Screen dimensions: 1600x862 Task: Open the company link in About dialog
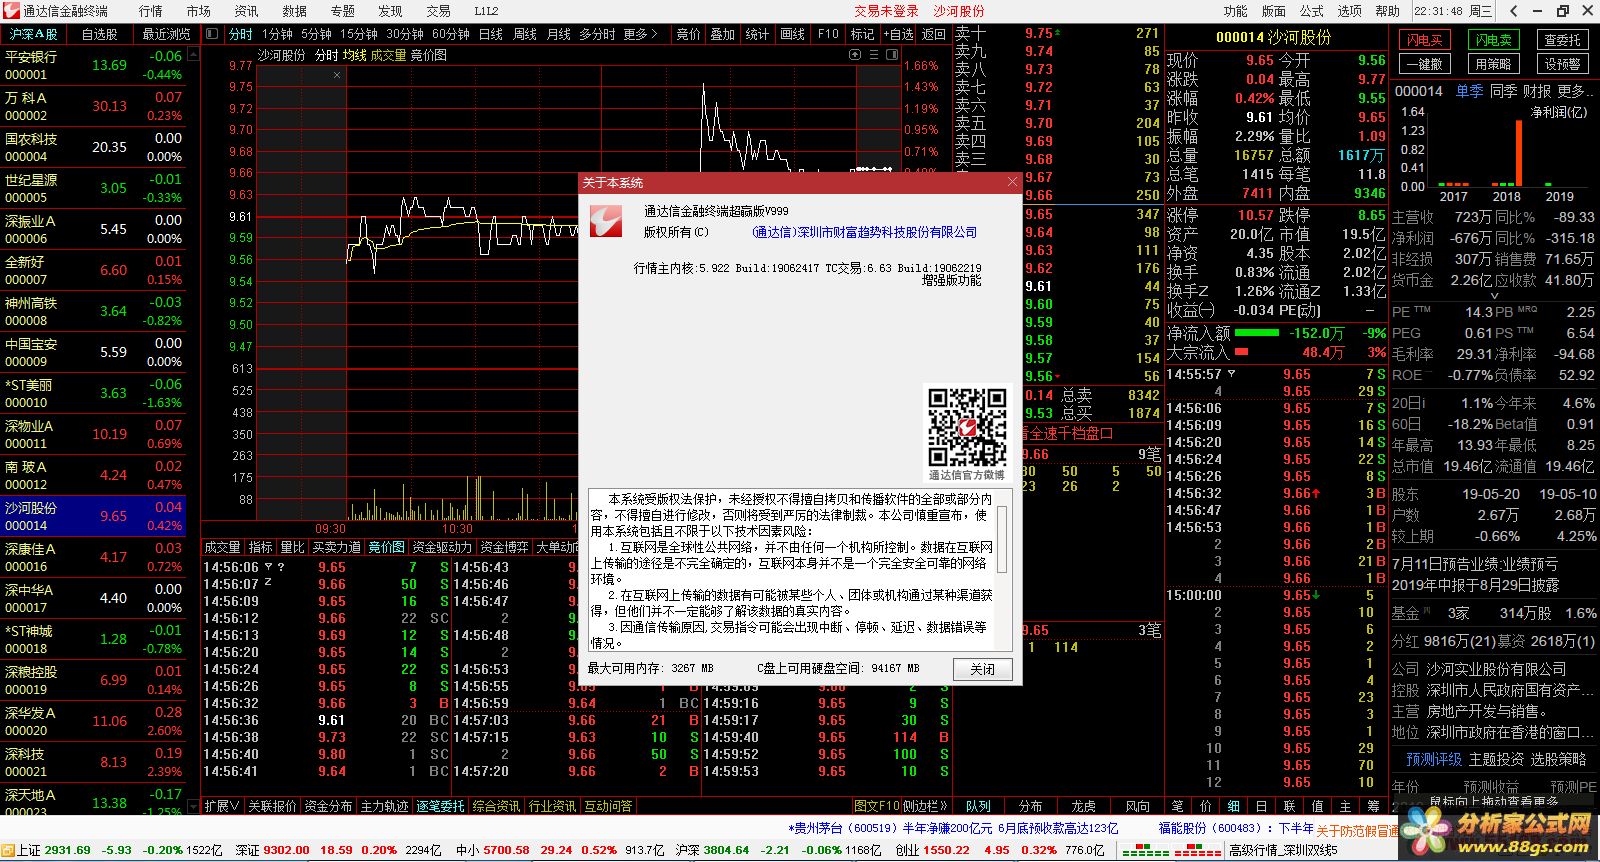(x=865, y=232)
